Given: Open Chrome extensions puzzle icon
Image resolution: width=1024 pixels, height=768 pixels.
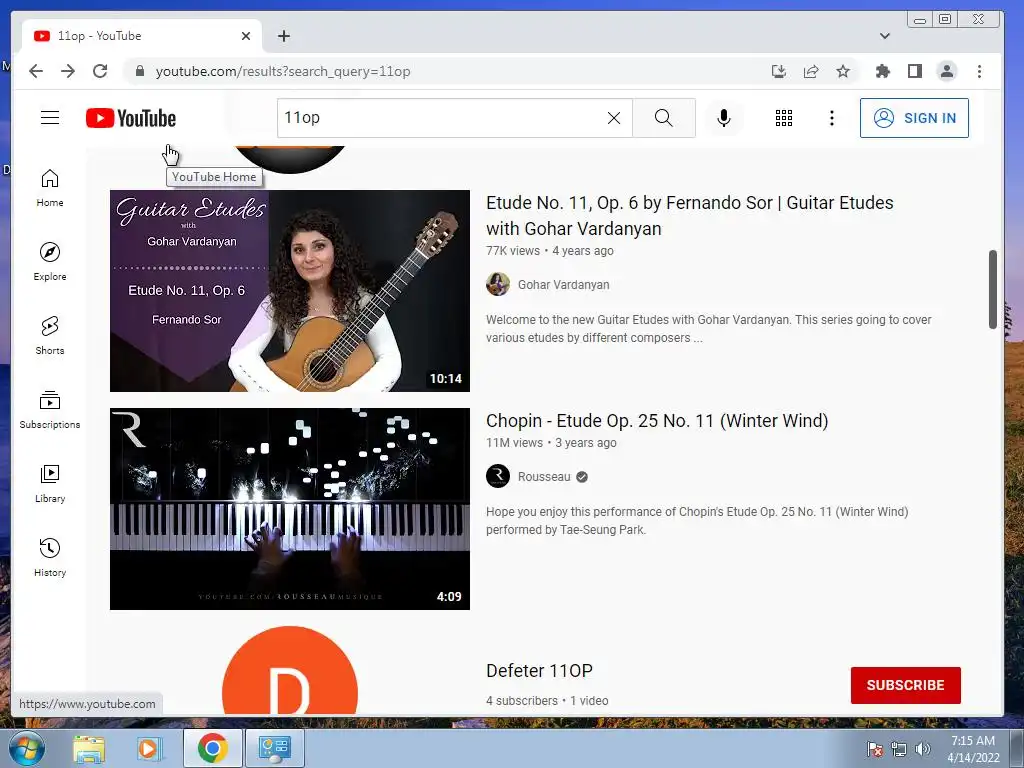Looking at the screenshot, I should tap(883, 71).
